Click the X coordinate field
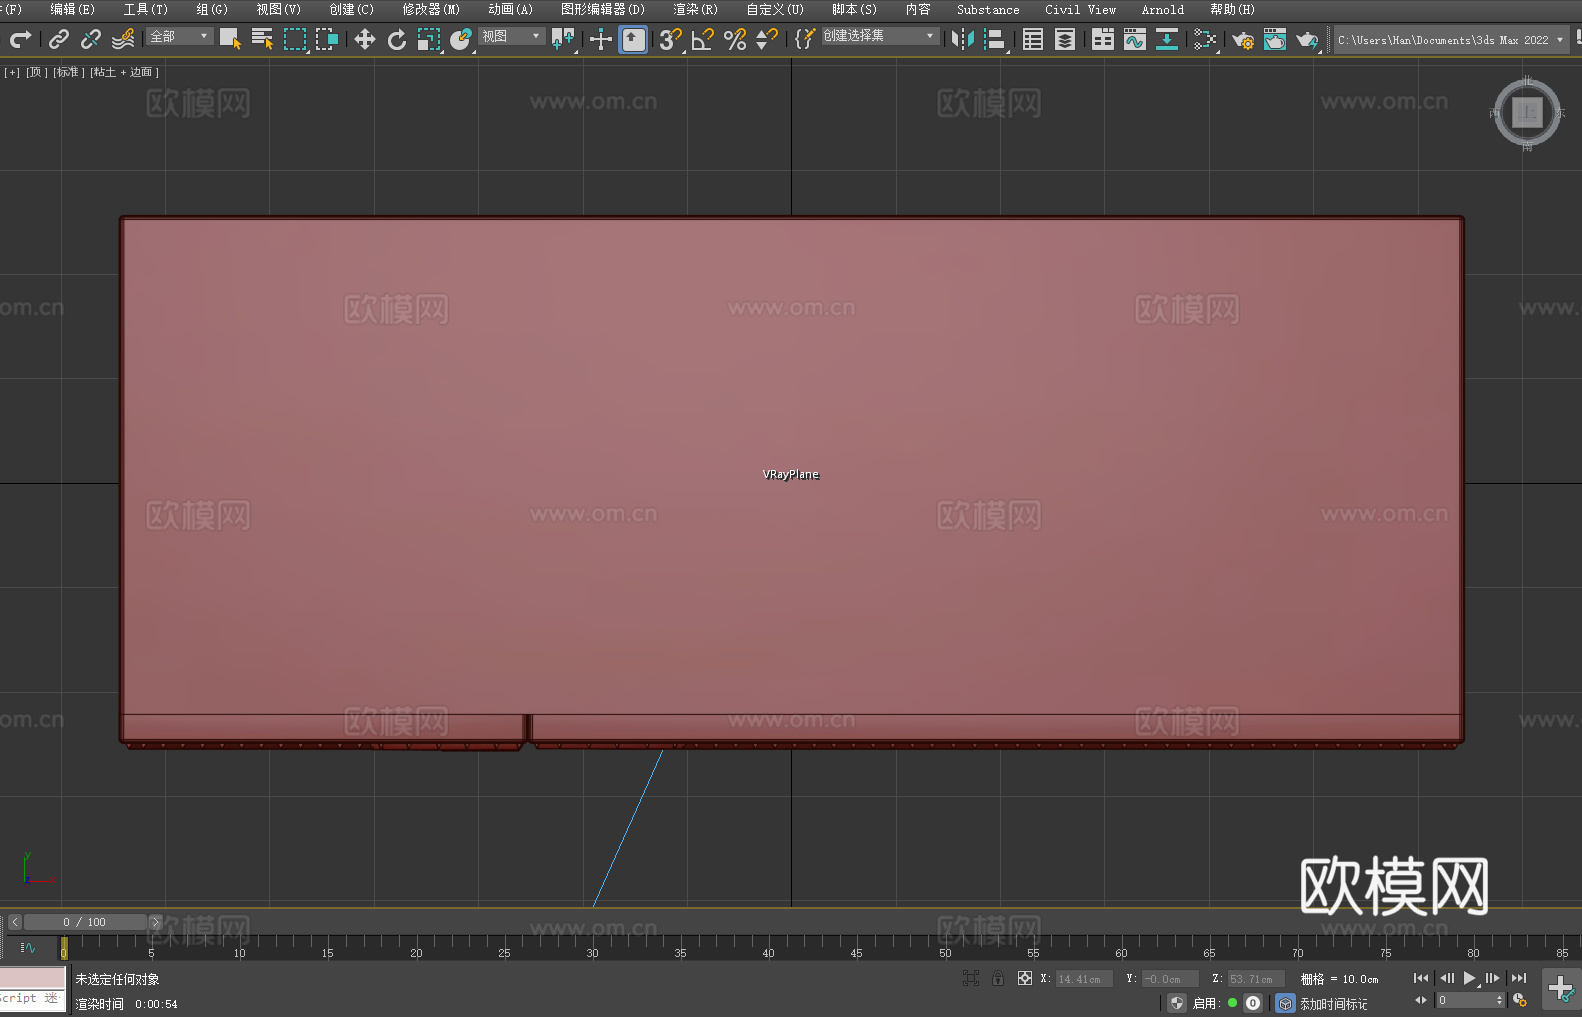This screenshot has height=1017, width=1582. (1084, 979)
